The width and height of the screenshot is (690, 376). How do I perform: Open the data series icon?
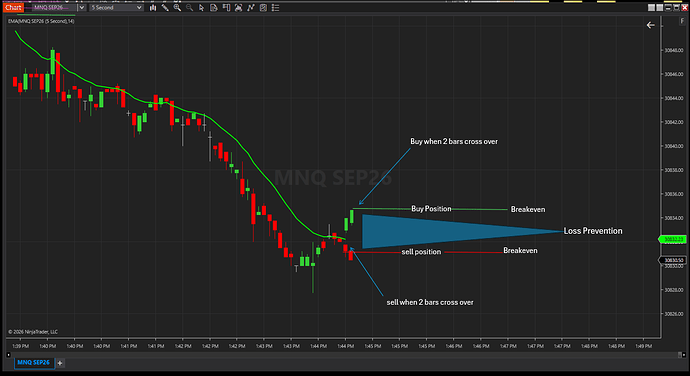click(213, 7)
